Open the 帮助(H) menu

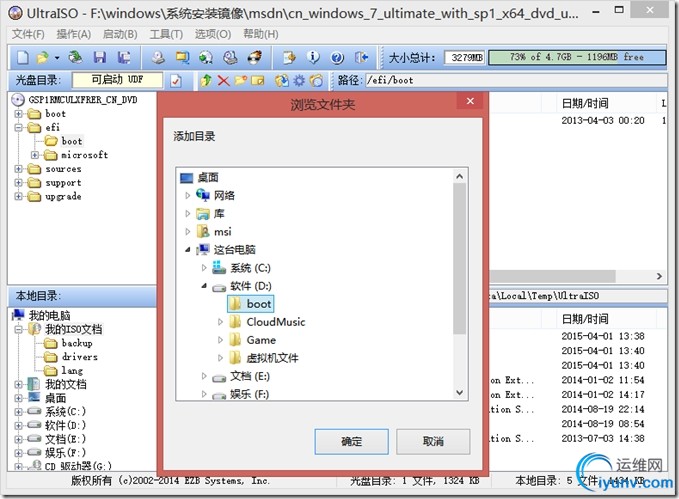(261, 34)
